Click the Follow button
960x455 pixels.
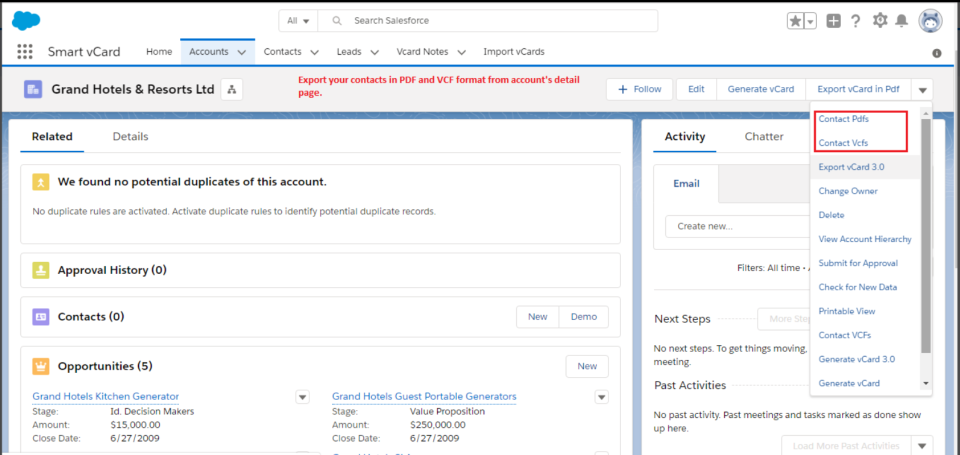coord(640,89)
